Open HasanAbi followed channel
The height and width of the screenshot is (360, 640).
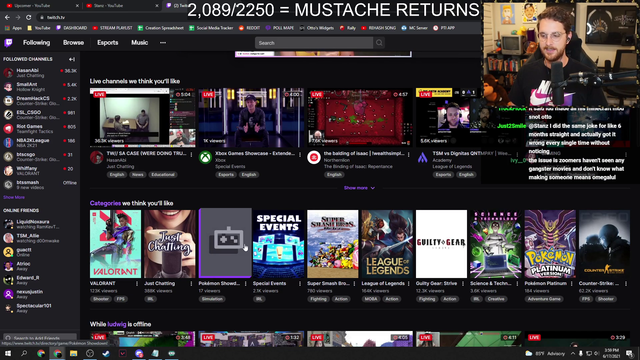click(x=40, y=73)
